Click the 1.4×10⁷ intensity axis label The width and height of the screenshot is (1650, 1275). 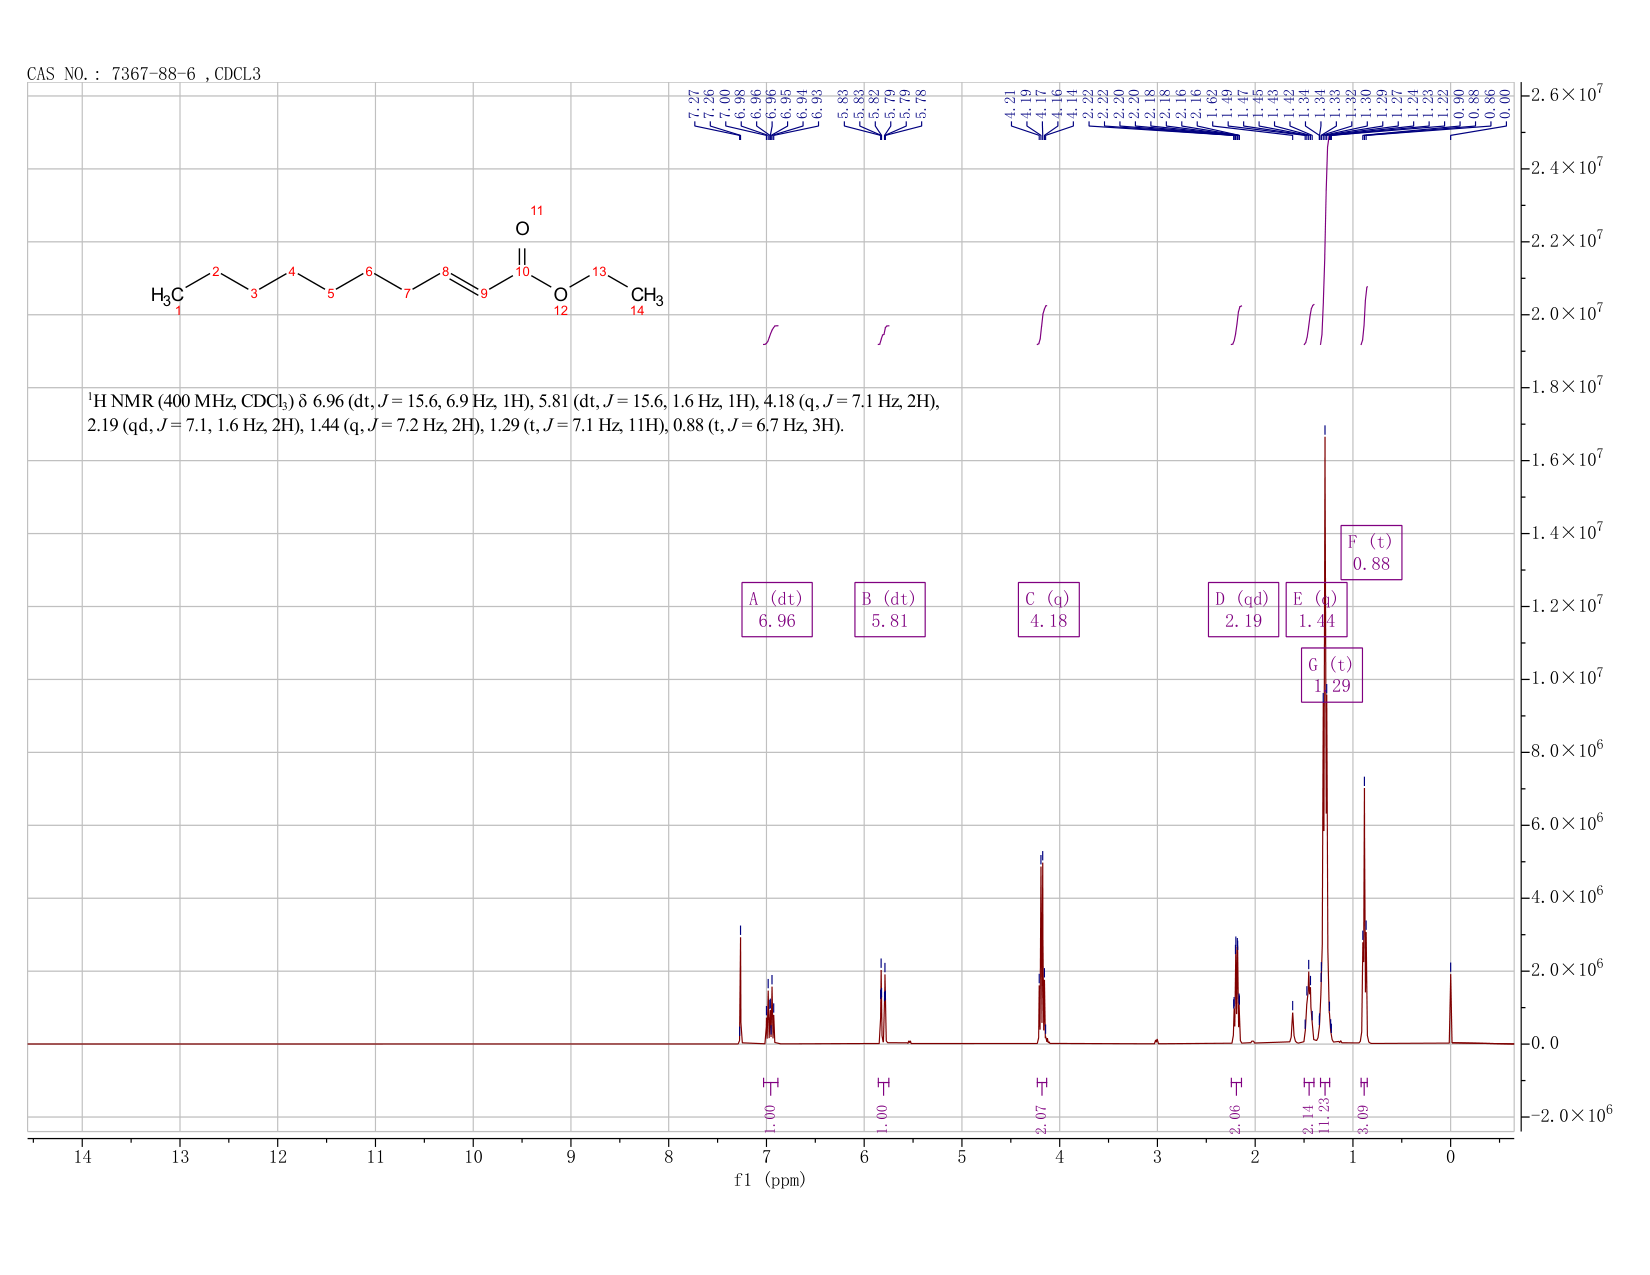(1568, 533)
